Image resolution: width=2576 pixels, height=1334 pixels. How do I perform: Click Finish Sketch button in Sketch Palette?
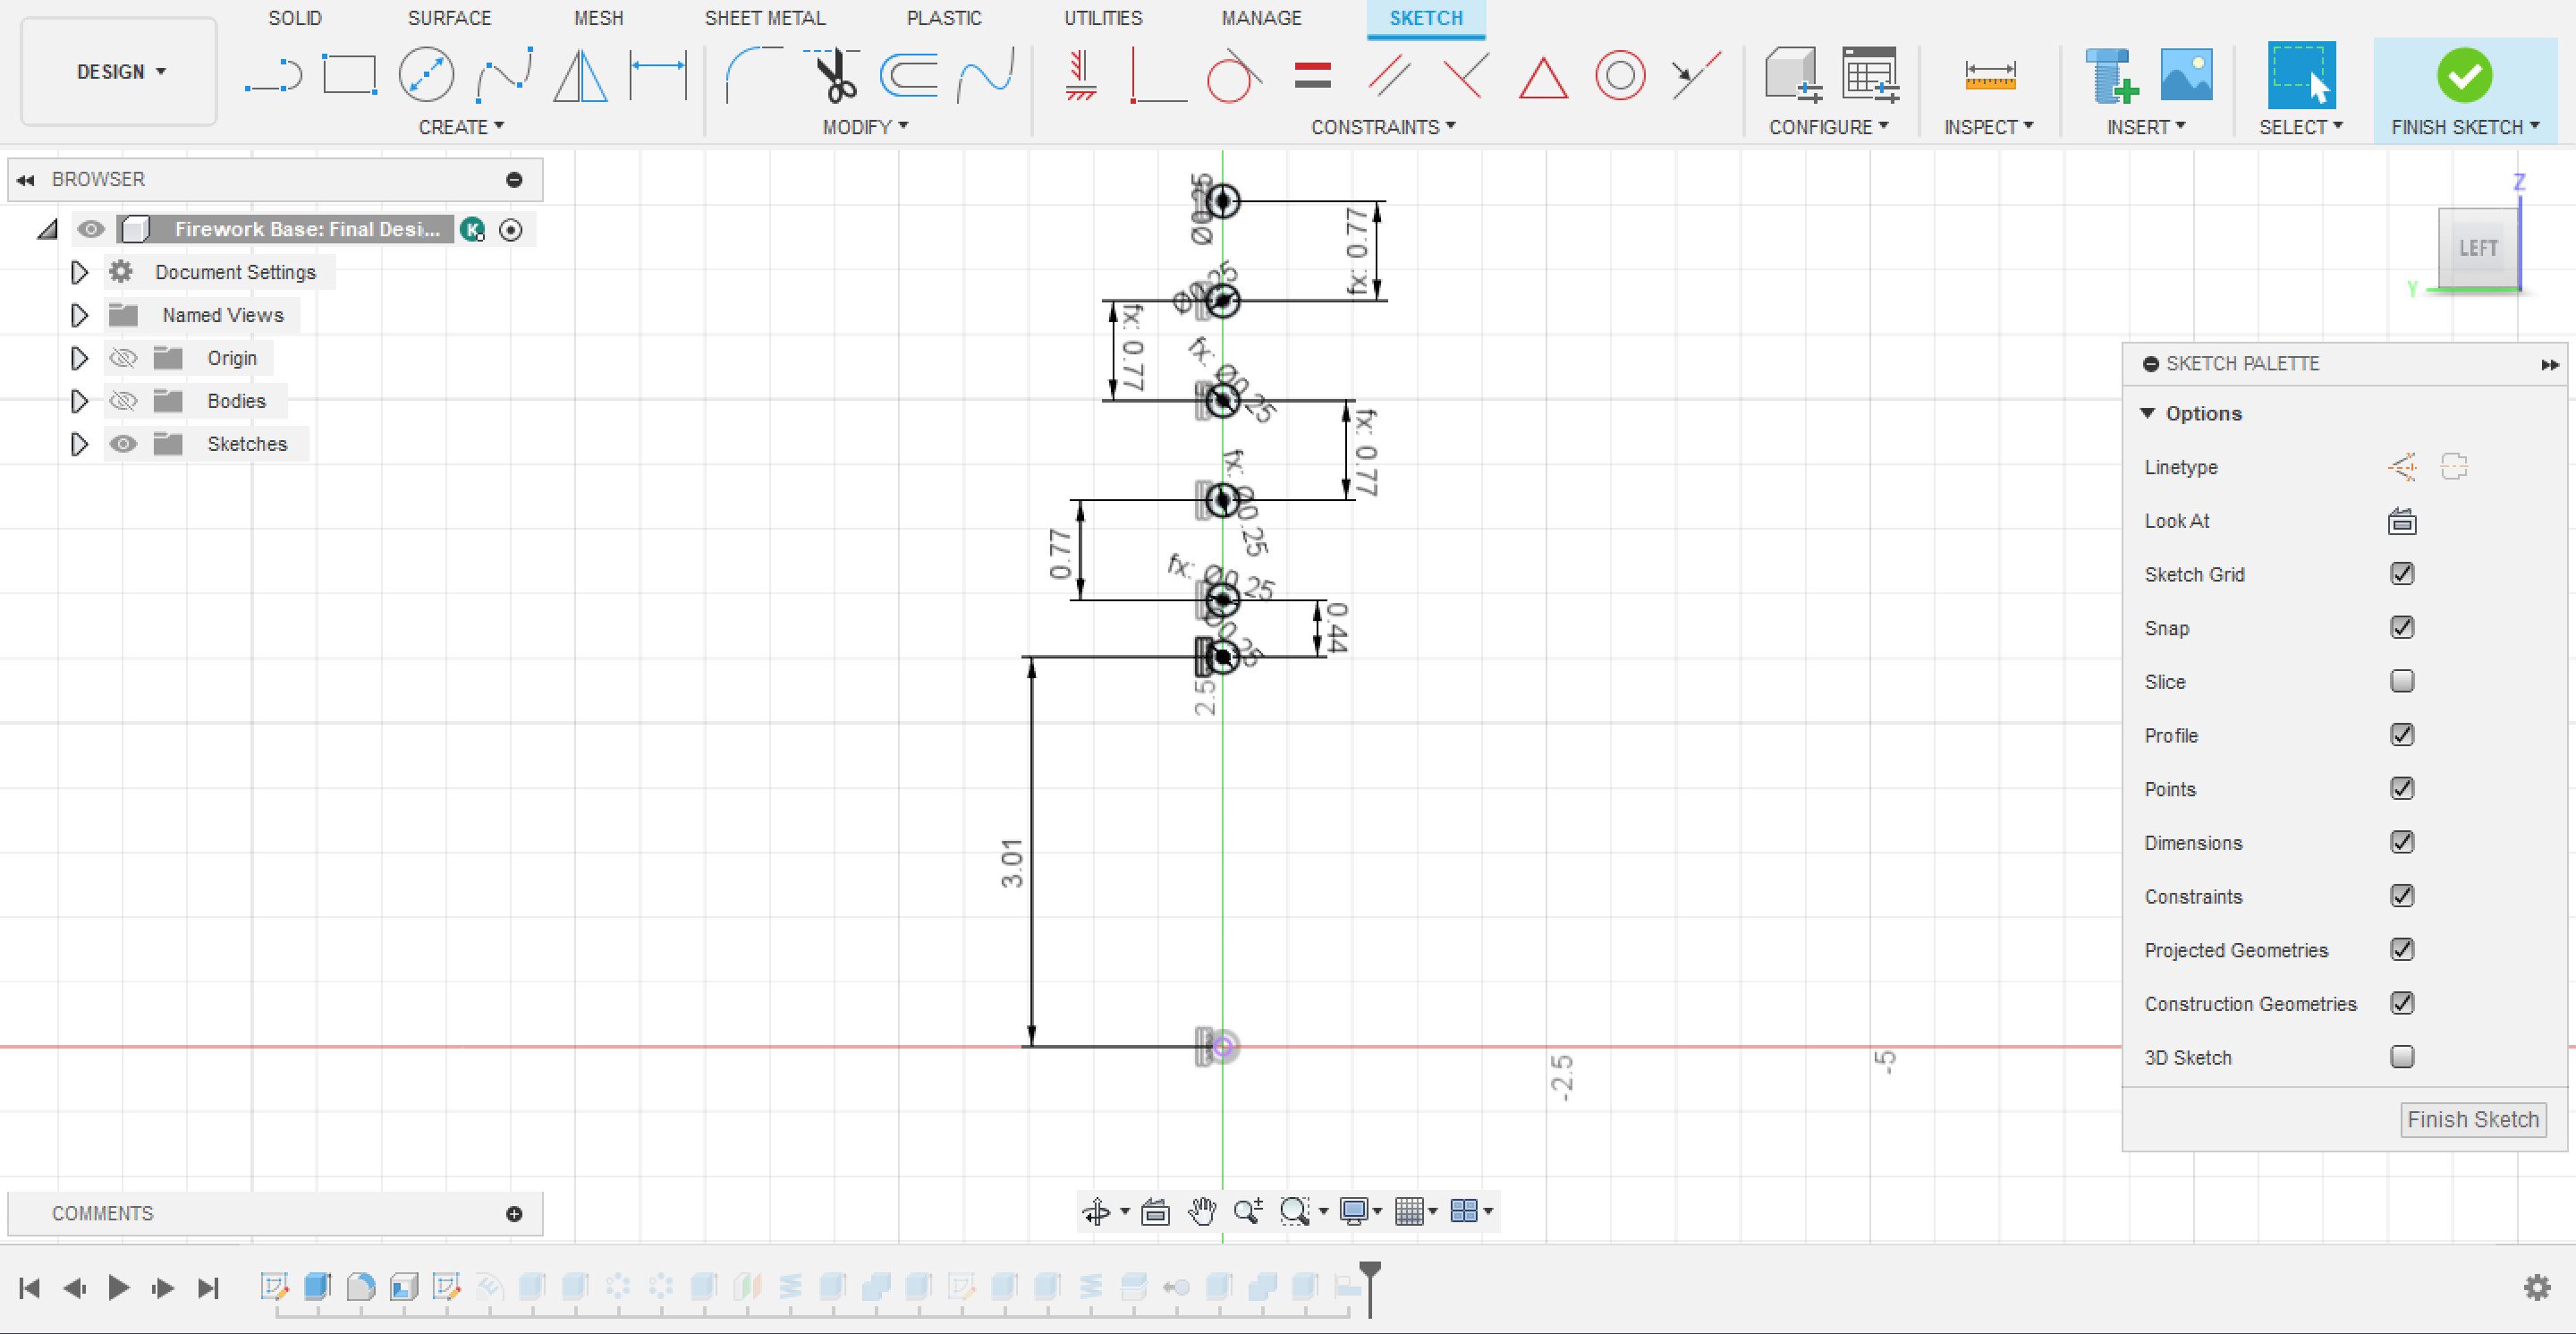pyautogui.click(x=2472, y=1119)
